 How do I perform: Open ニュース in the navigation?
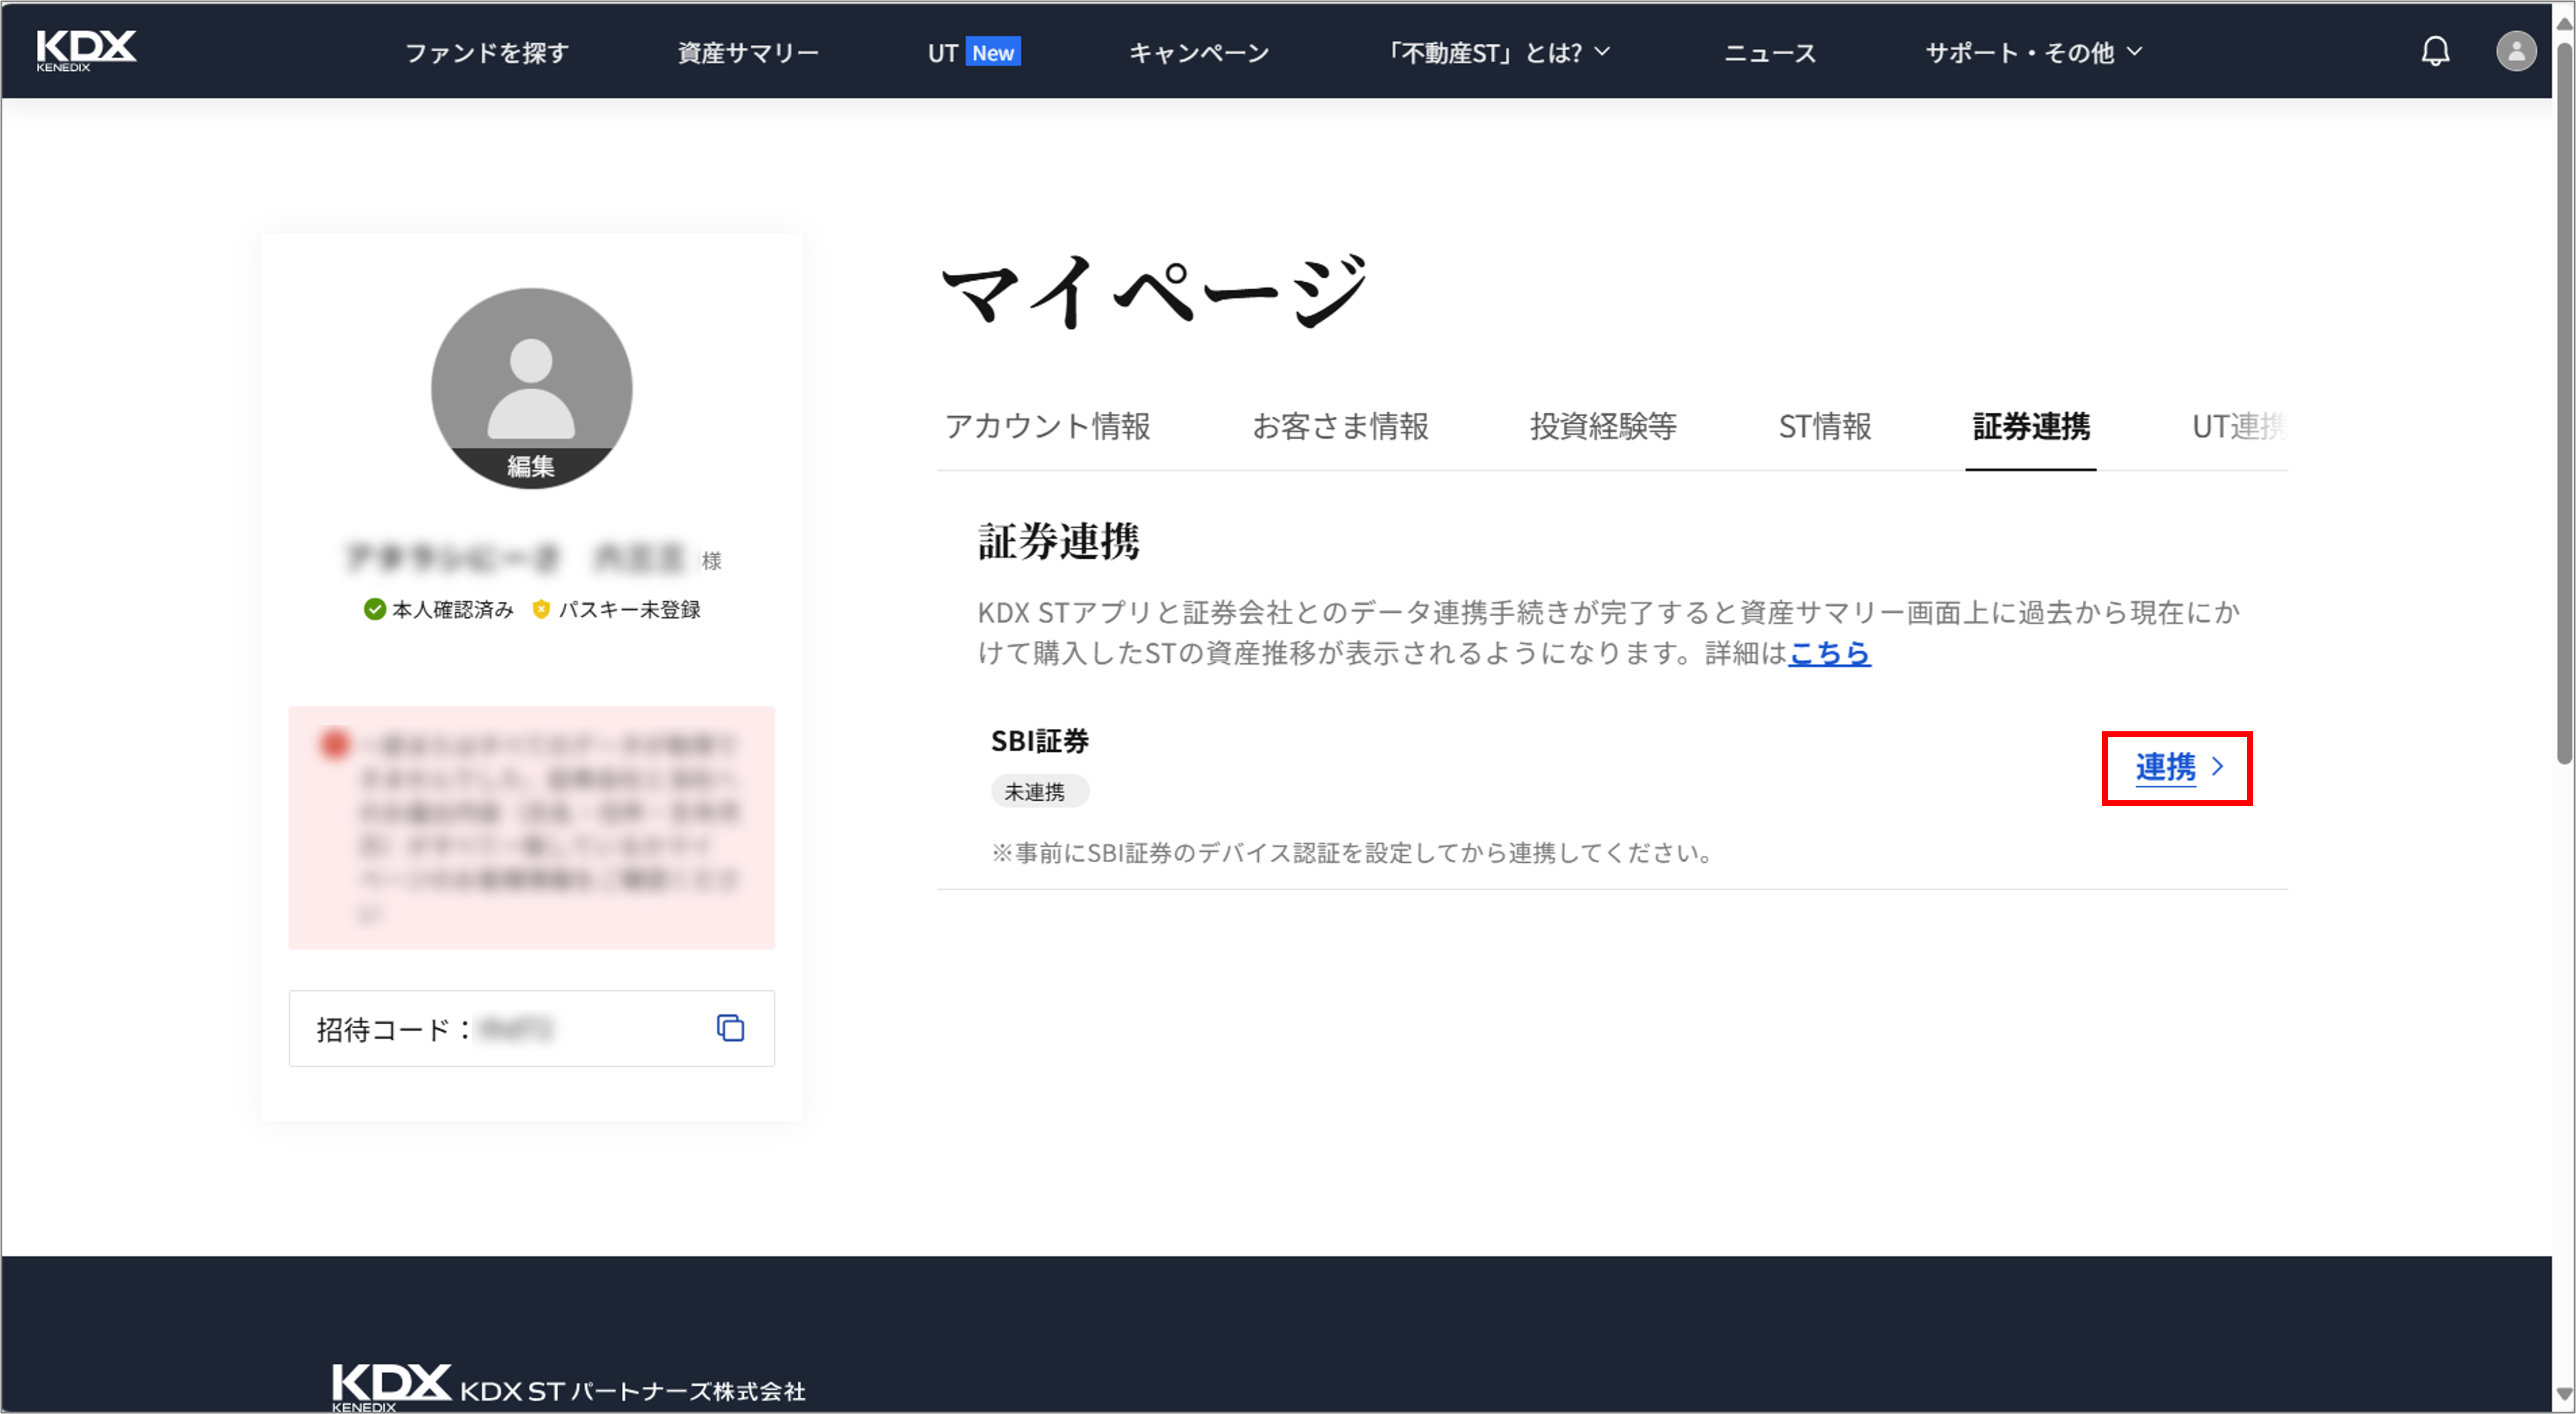1769,52
